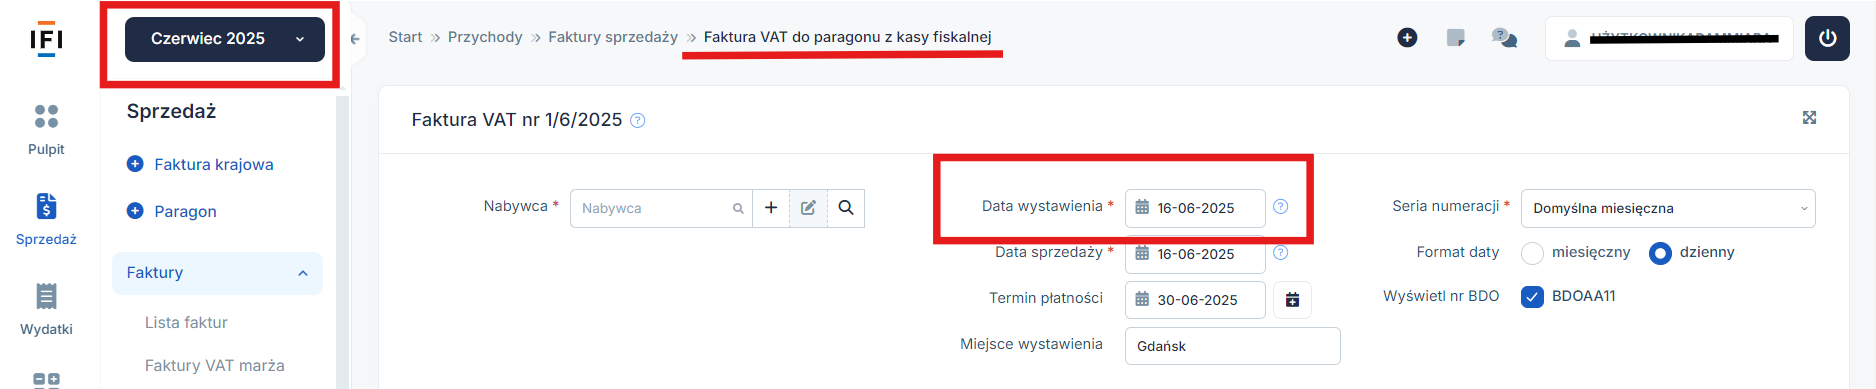Click Miejsce wystawienia field

click(x=1232, y=346)
